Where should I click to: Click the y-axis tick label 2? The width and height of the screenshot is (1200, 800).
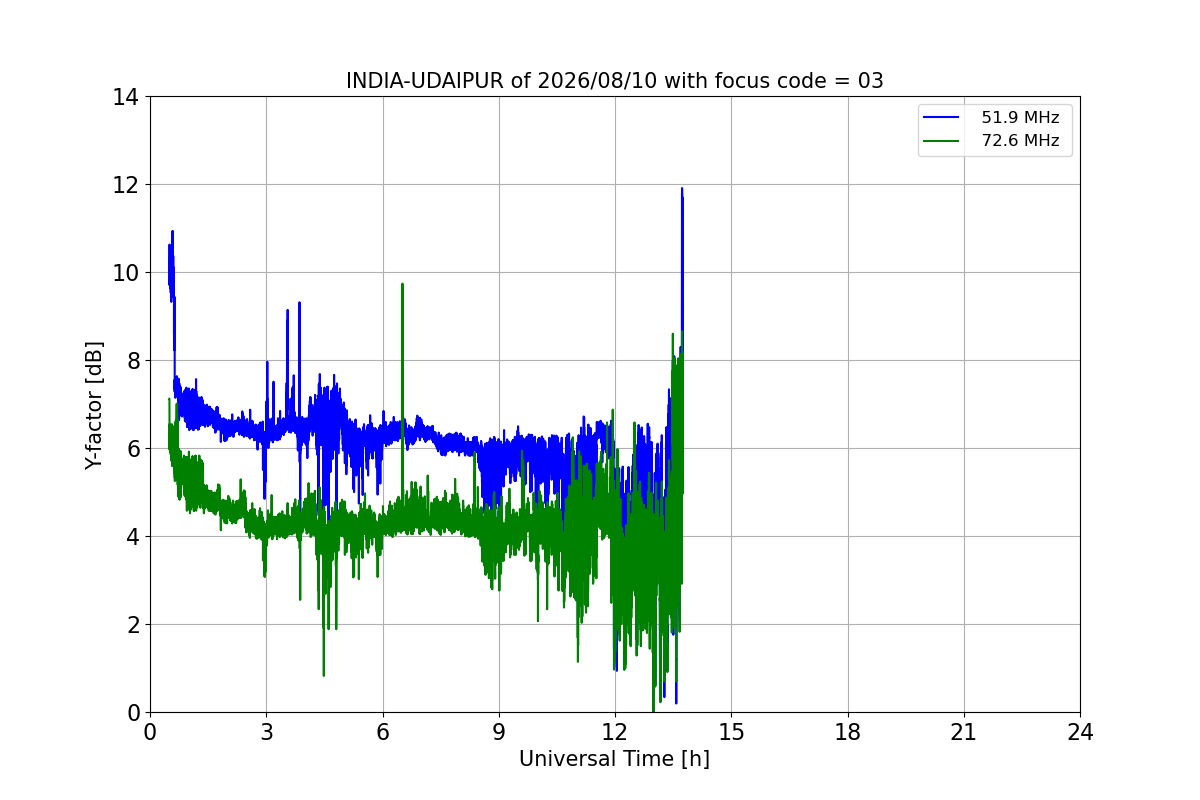click(x=133, y=625)
